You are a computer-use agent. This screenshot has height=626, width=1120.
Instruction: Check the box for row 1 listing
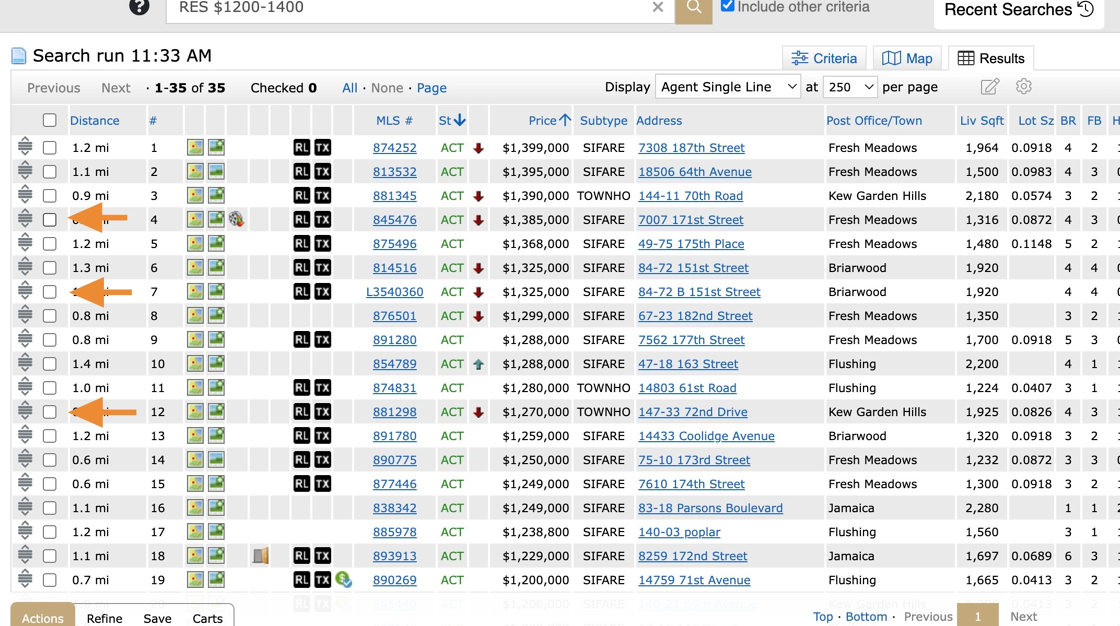tap(49, 148)
